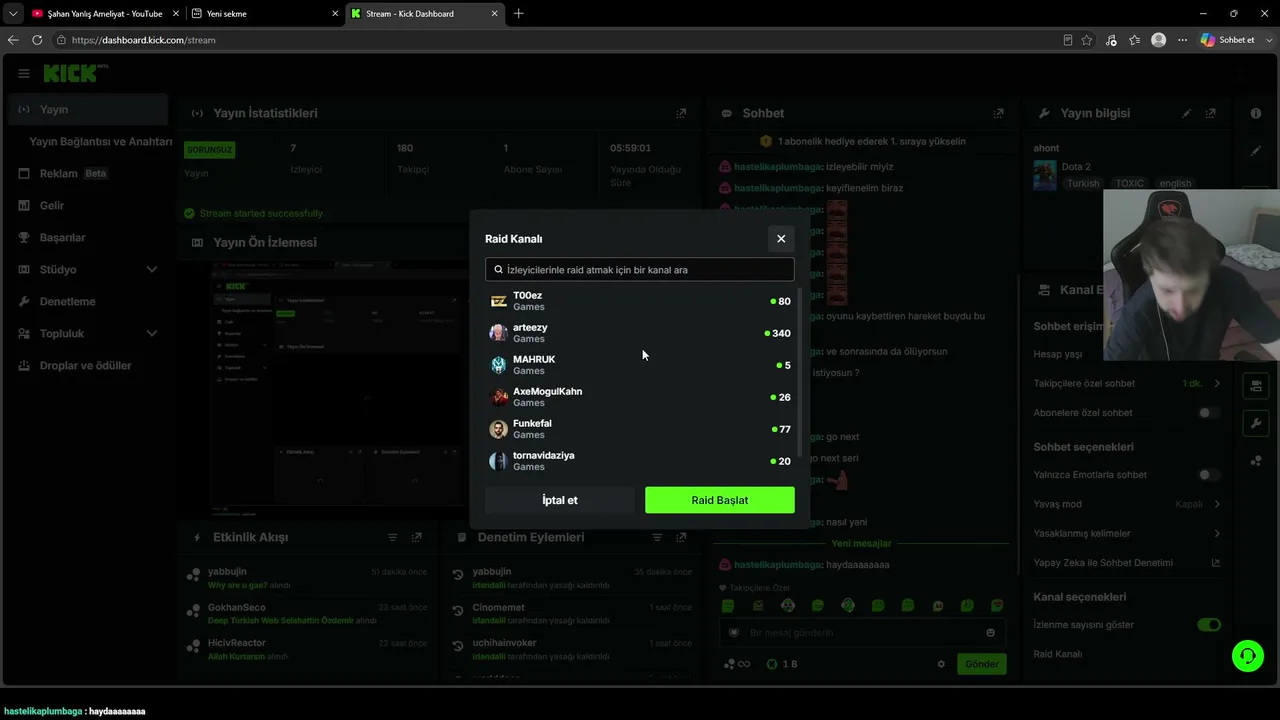Open Başarılar in the sidebar

click(88, 237)
